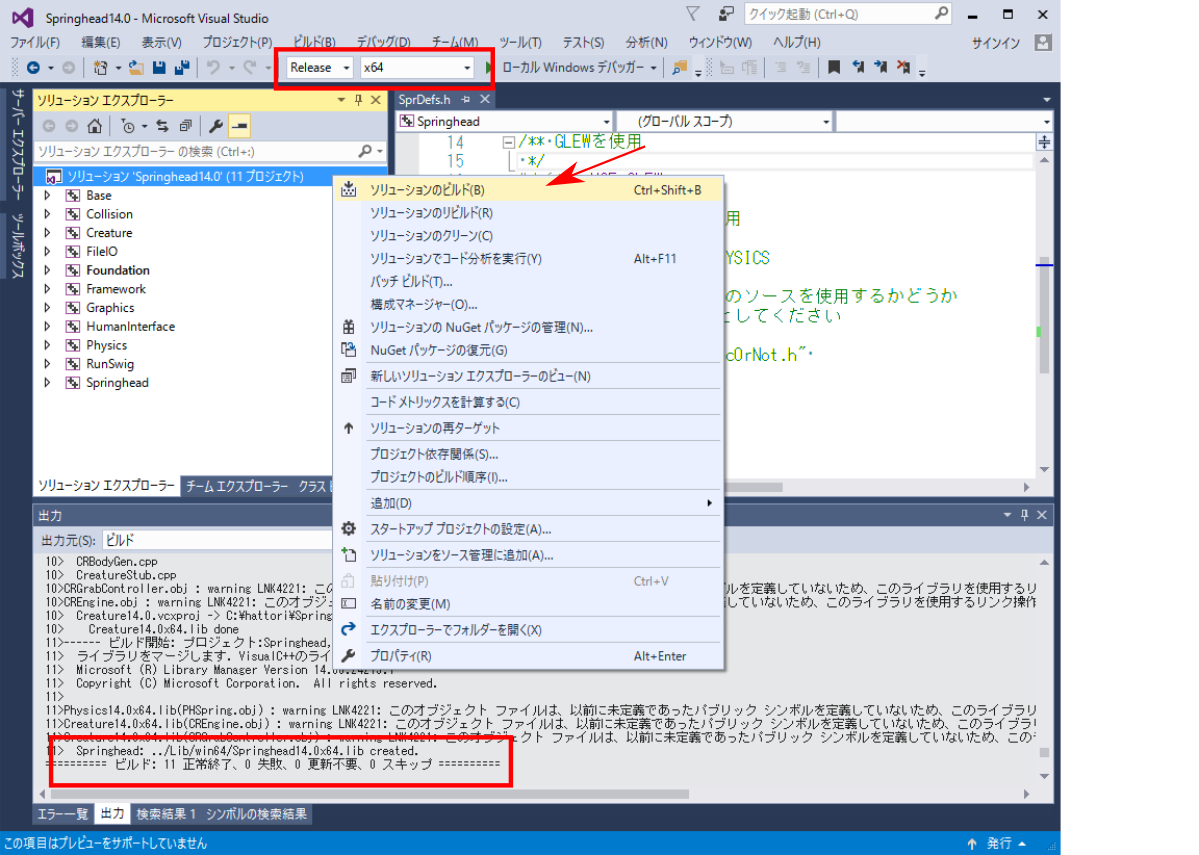The image size is (1199, 855).
Task: Switch to the エラー一覧 tab
Action: (x=63, y=814)
